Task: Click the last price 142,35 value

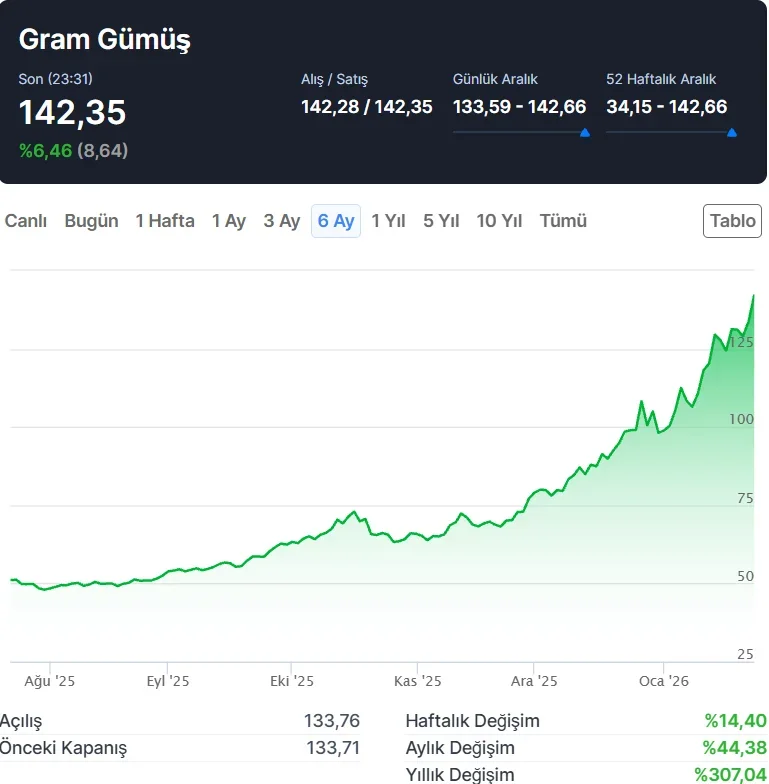Action: (73, 113)
